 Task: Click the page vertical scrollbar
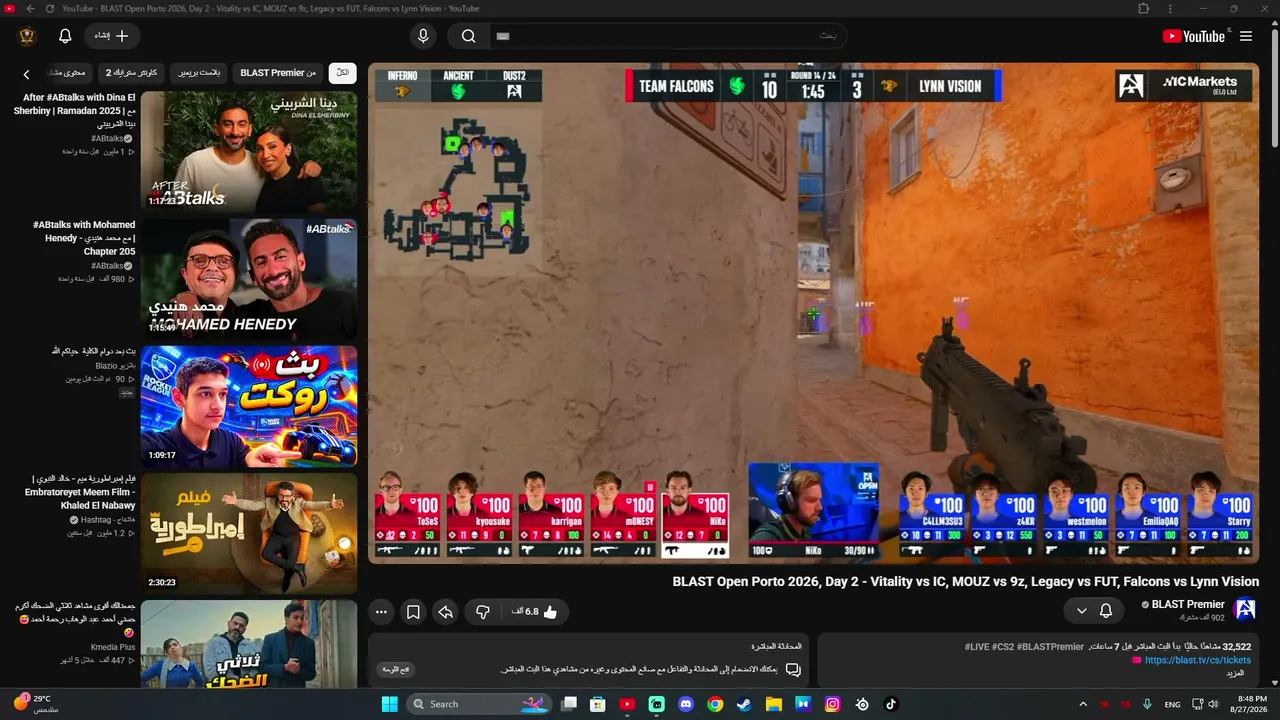click(1274, 90)
